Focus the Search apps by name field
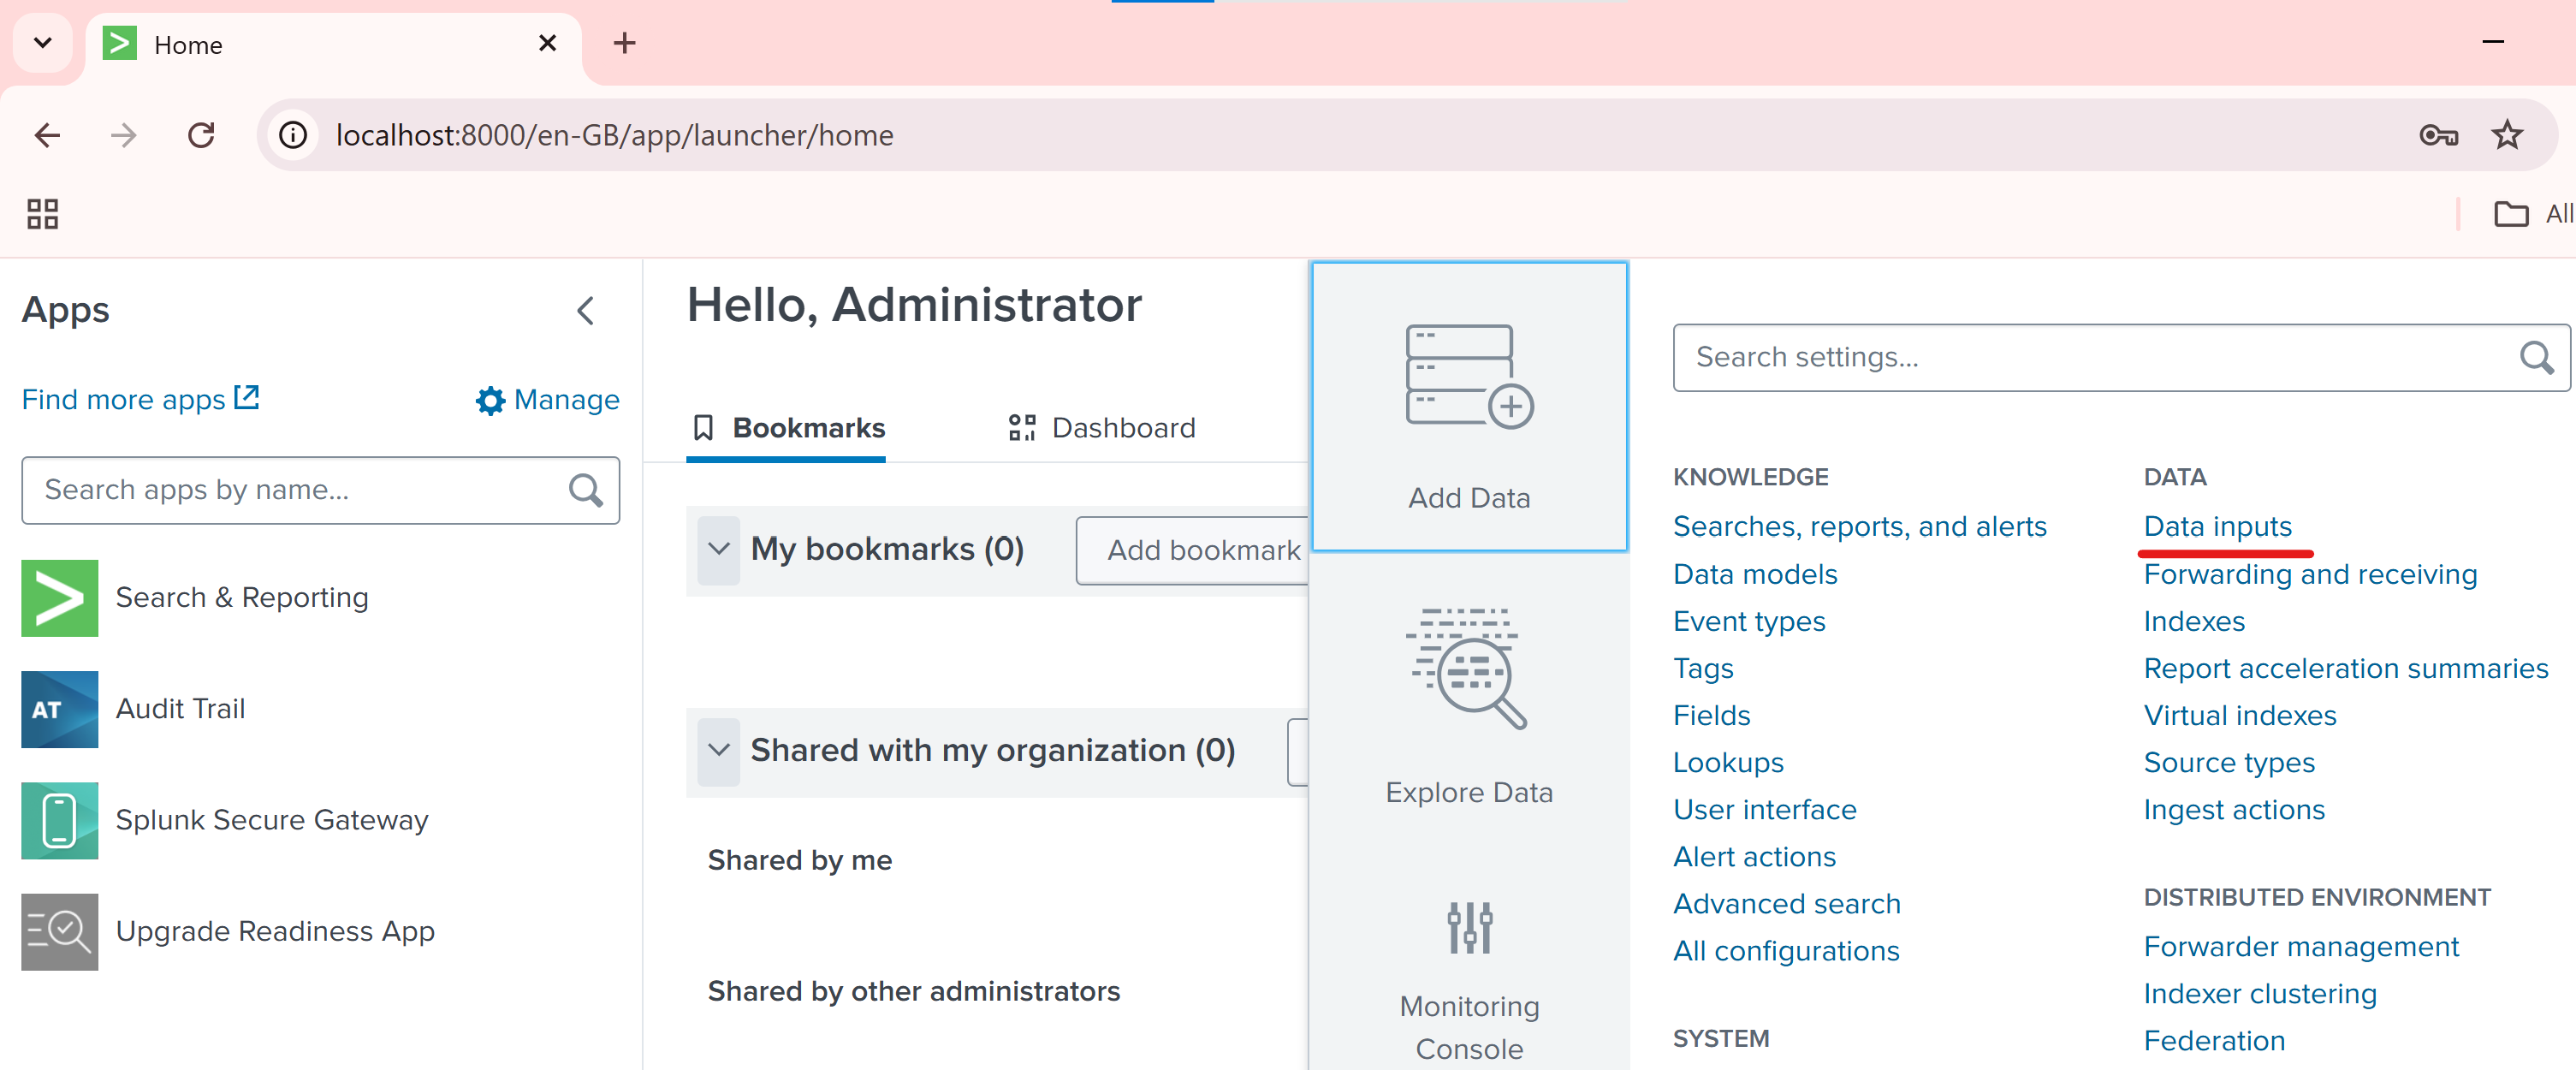The height and width of the screenshot is (1070, 2576). coord(300,490)
